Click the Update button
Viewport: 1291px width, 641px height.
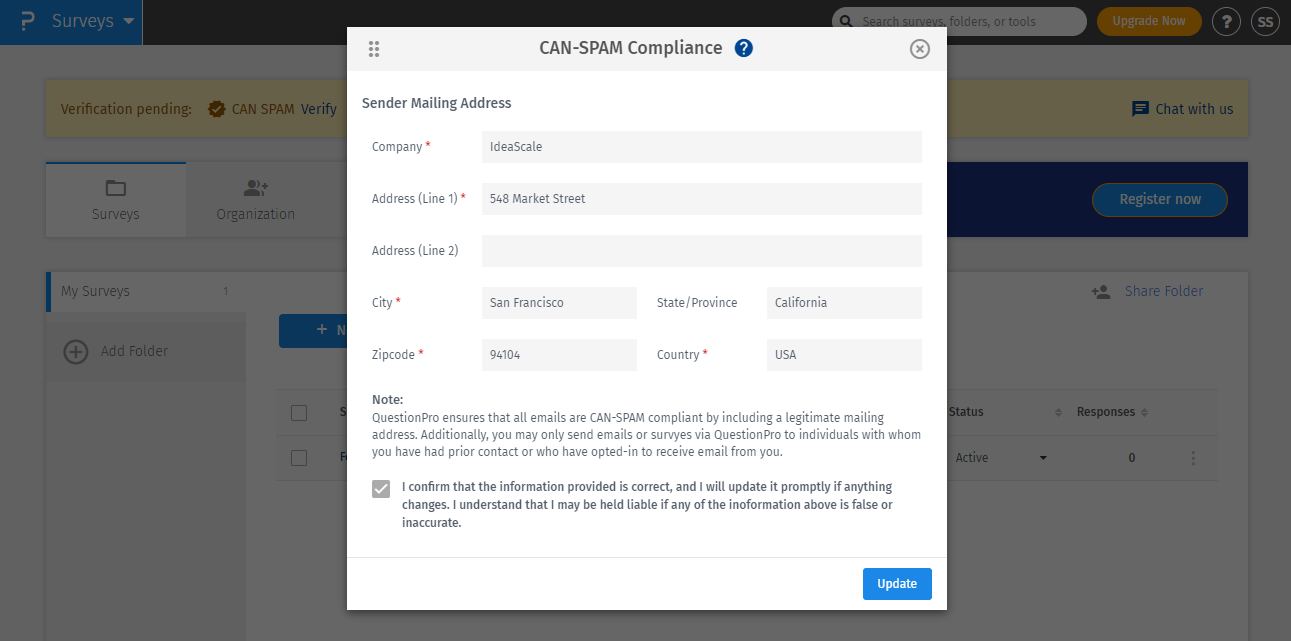[897, 583]
